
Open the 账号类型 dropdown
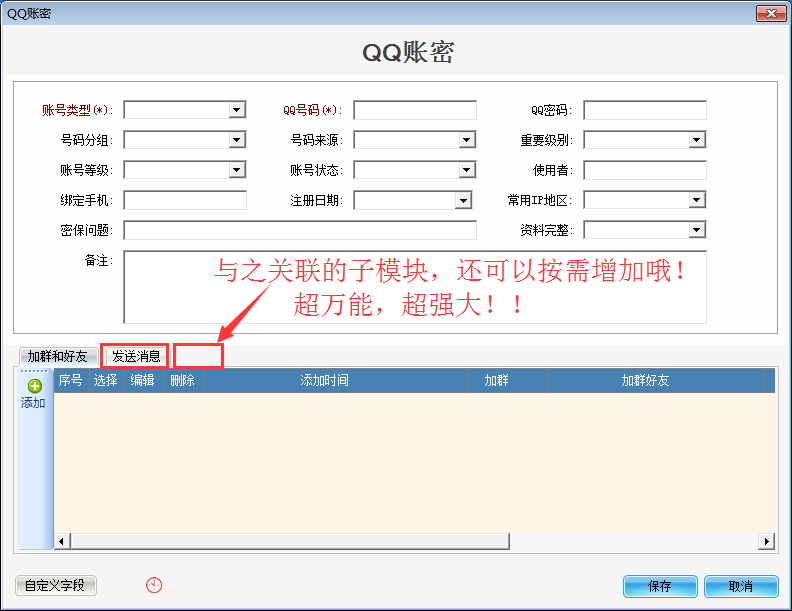click(236, 110)
